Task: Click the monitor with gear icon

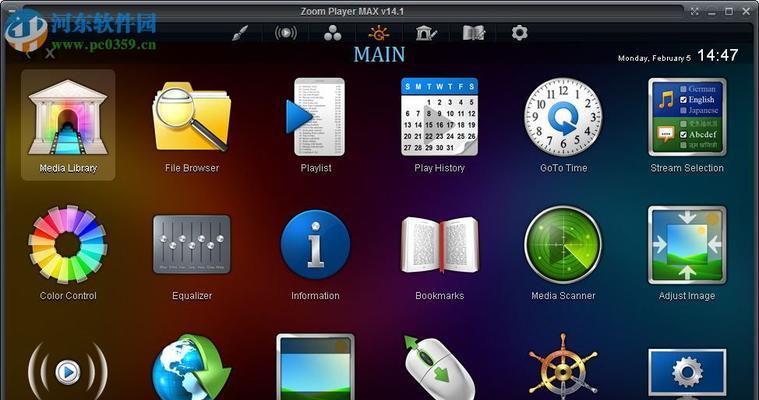Action: click(x=687, y=373)
